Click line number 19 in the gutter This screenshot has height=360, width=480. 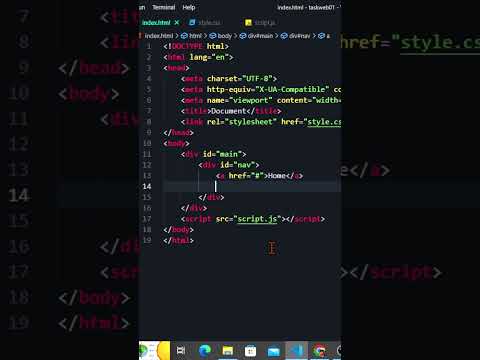tap(147, 240)
